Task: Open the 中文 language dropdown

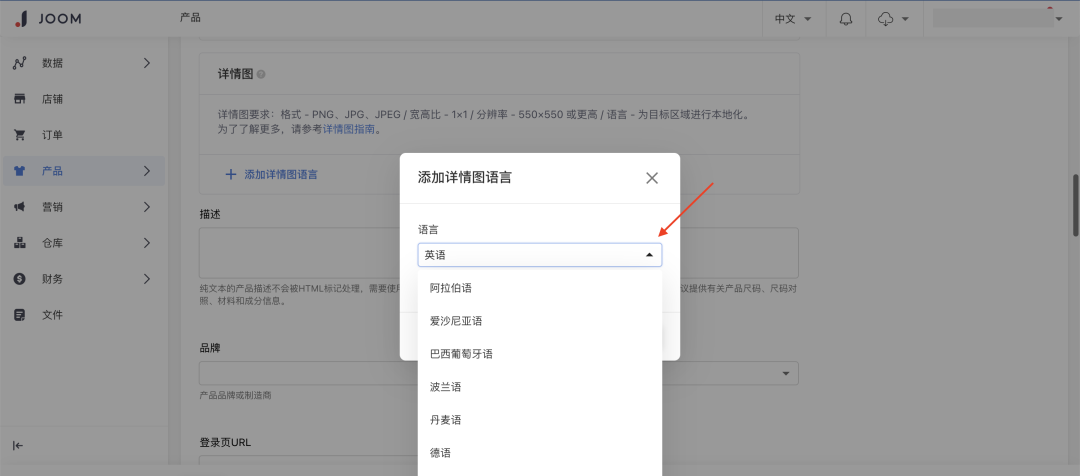Action: (x=793, y=19)
